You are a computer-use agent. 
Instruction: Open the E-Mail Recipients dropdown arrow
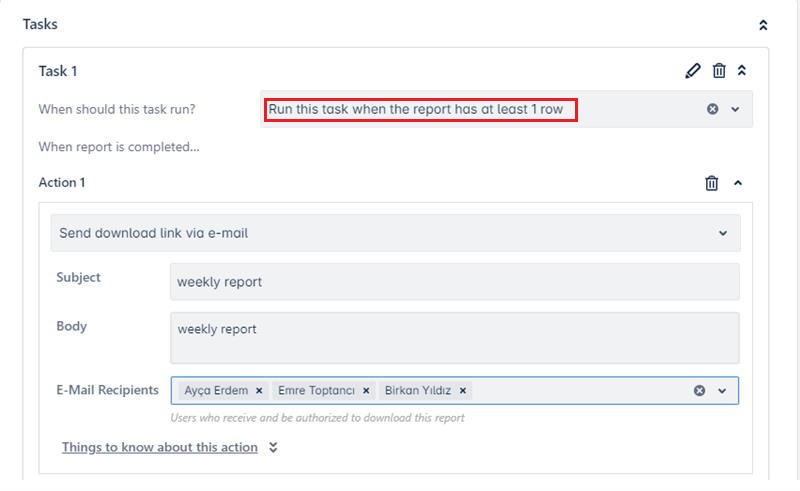pyautogui.click(x=722, y=391)
